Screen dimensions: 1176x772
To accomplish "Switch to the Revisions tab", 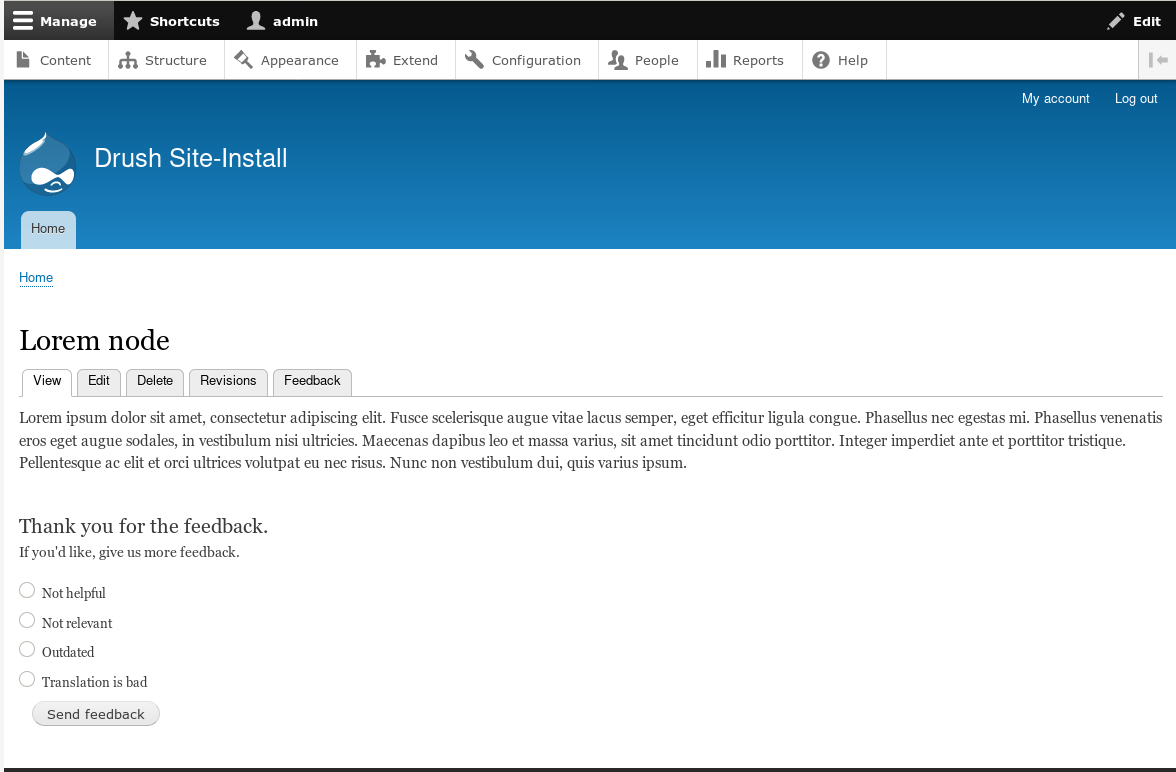I will [x=228, y=381].
